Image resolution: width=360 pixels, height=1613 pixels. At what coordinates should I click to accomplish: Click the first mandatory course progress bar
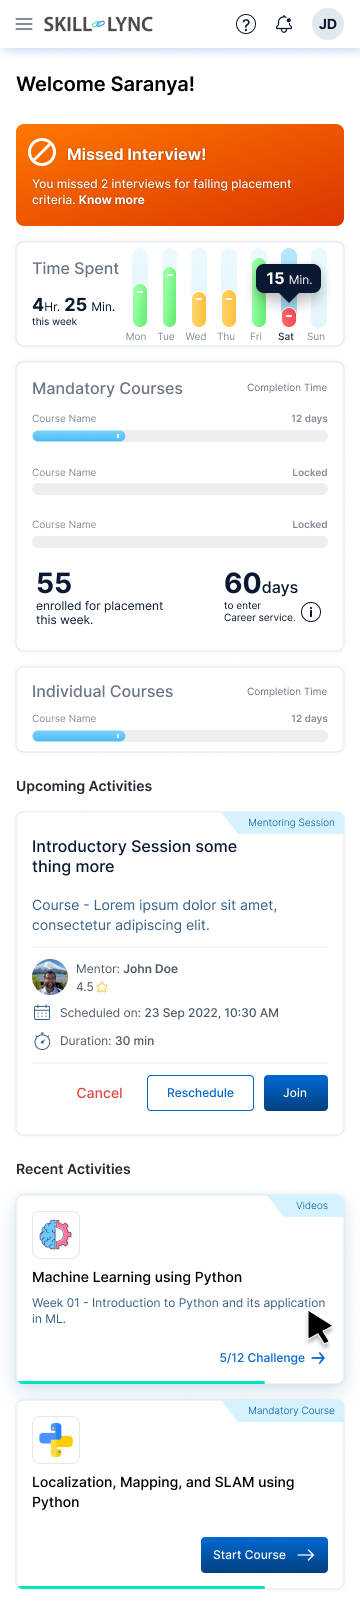(180, 436)
